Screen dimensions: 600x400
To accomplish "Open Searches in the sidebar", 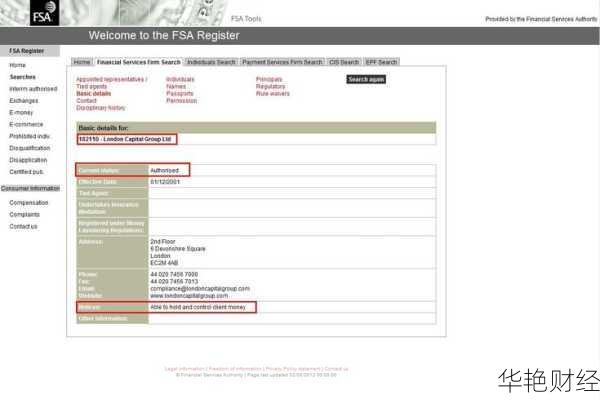I will (22, 77).
